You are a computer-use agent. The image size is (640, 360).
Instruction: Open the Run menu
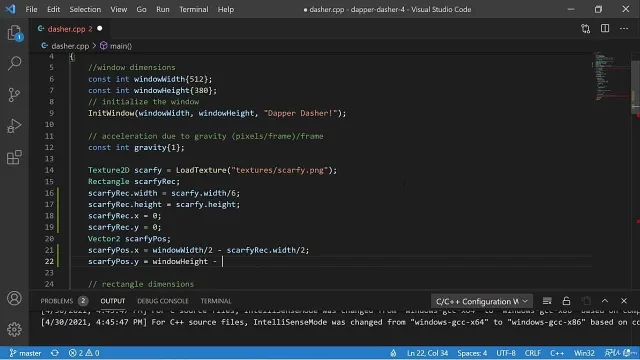pyautogui.click(x=162, y=9)
